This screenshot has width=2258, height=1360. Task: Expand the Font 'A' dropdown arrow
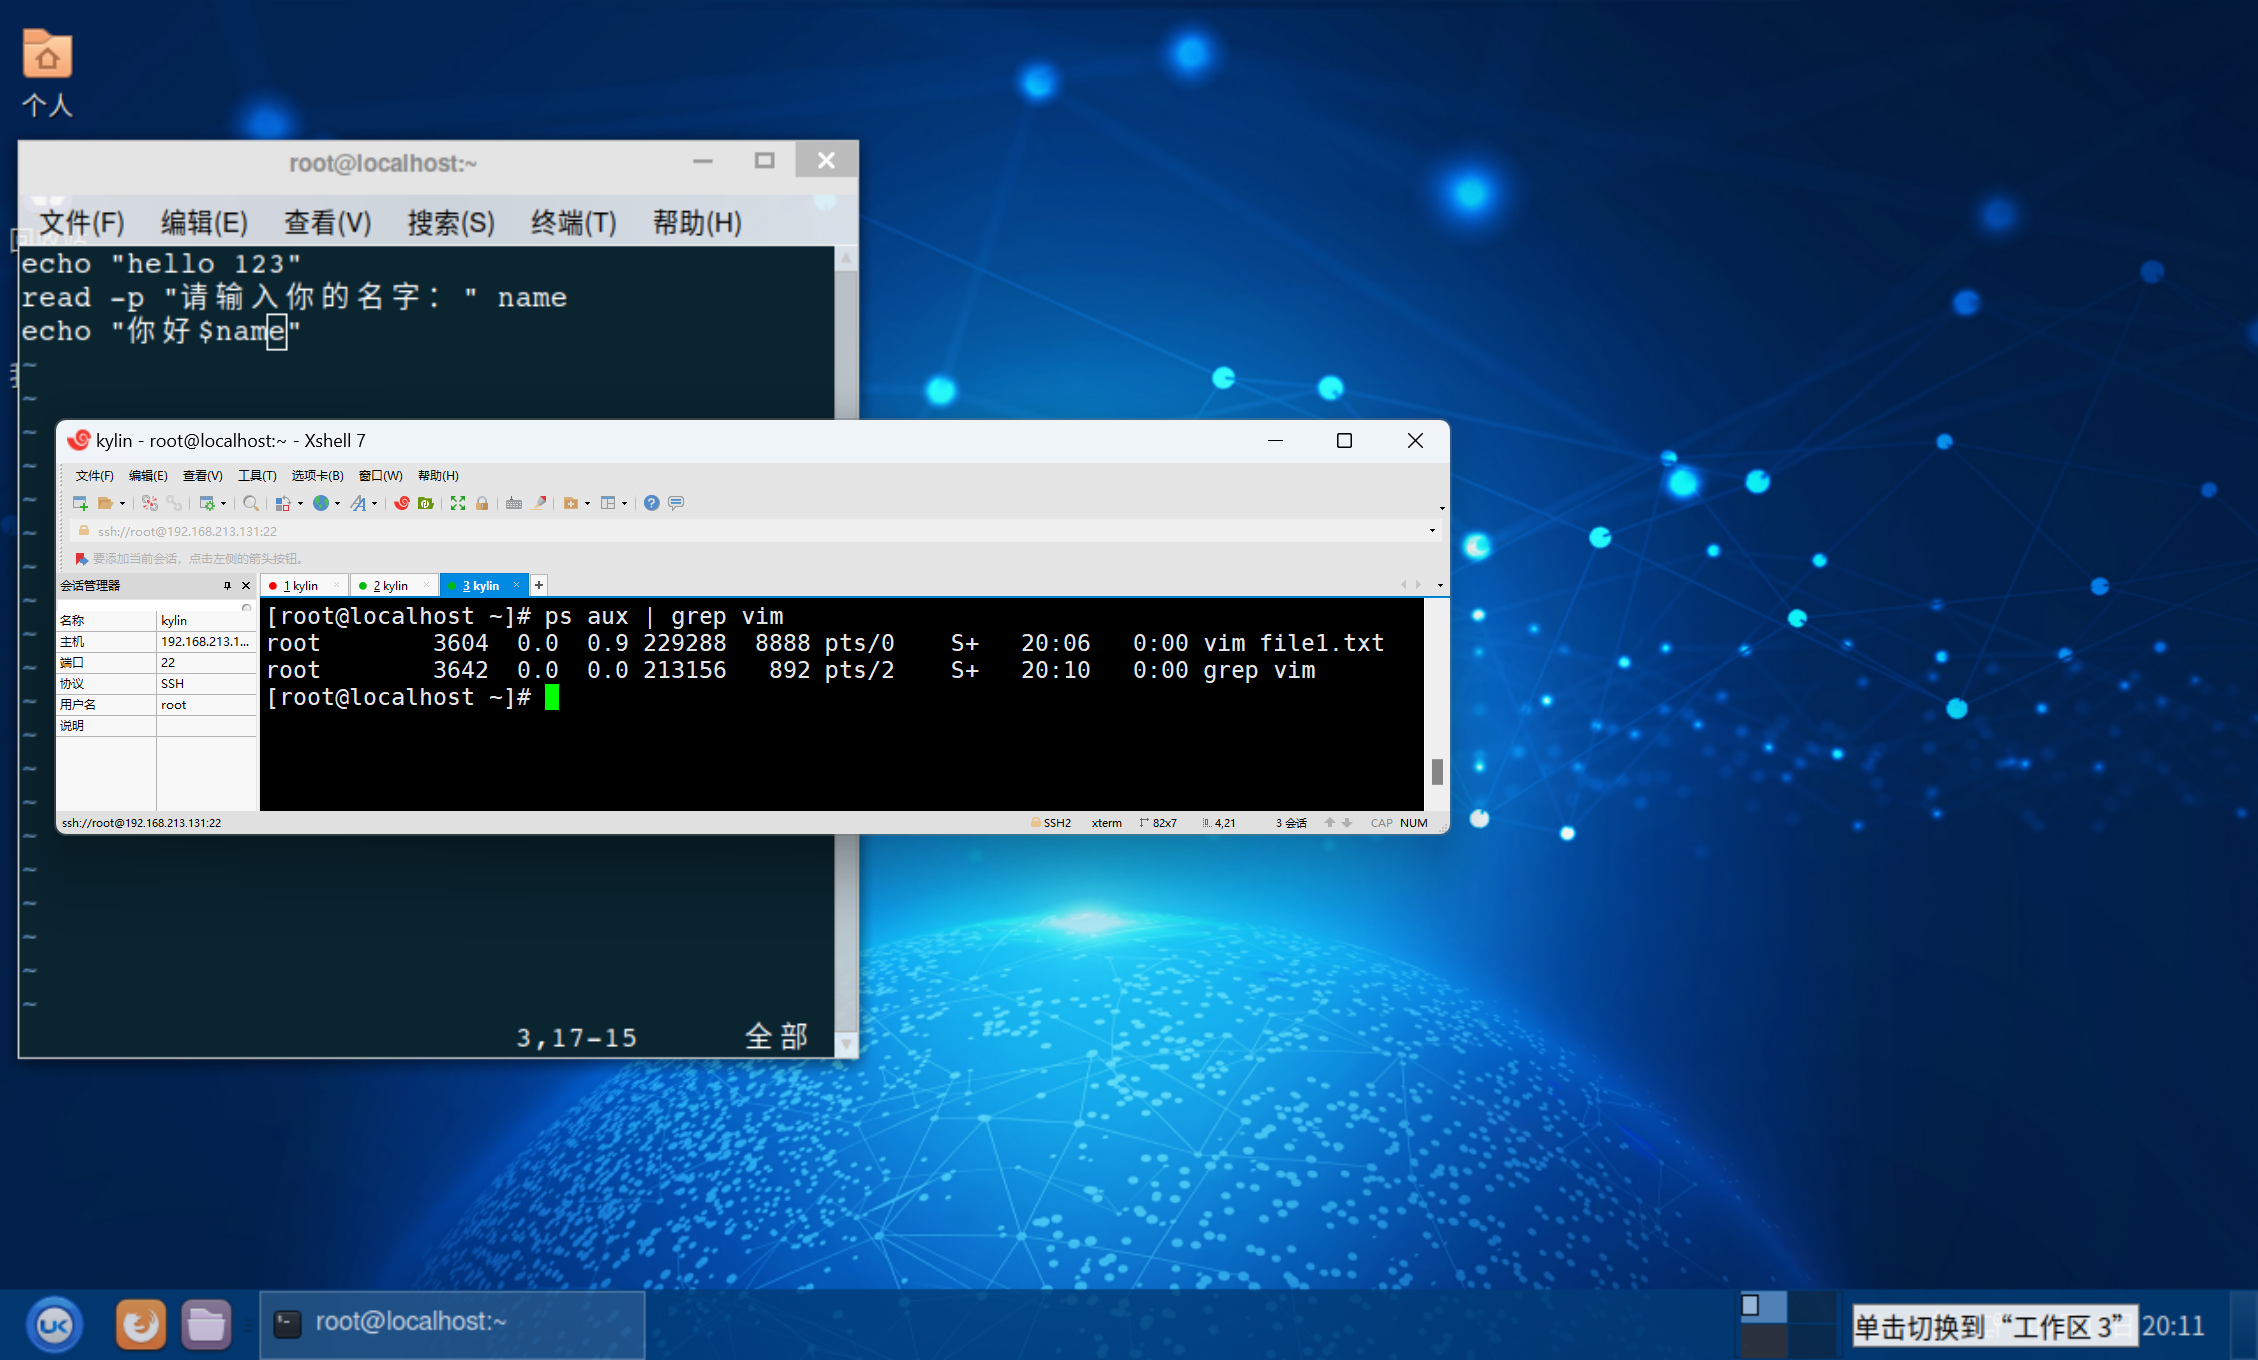374,504
